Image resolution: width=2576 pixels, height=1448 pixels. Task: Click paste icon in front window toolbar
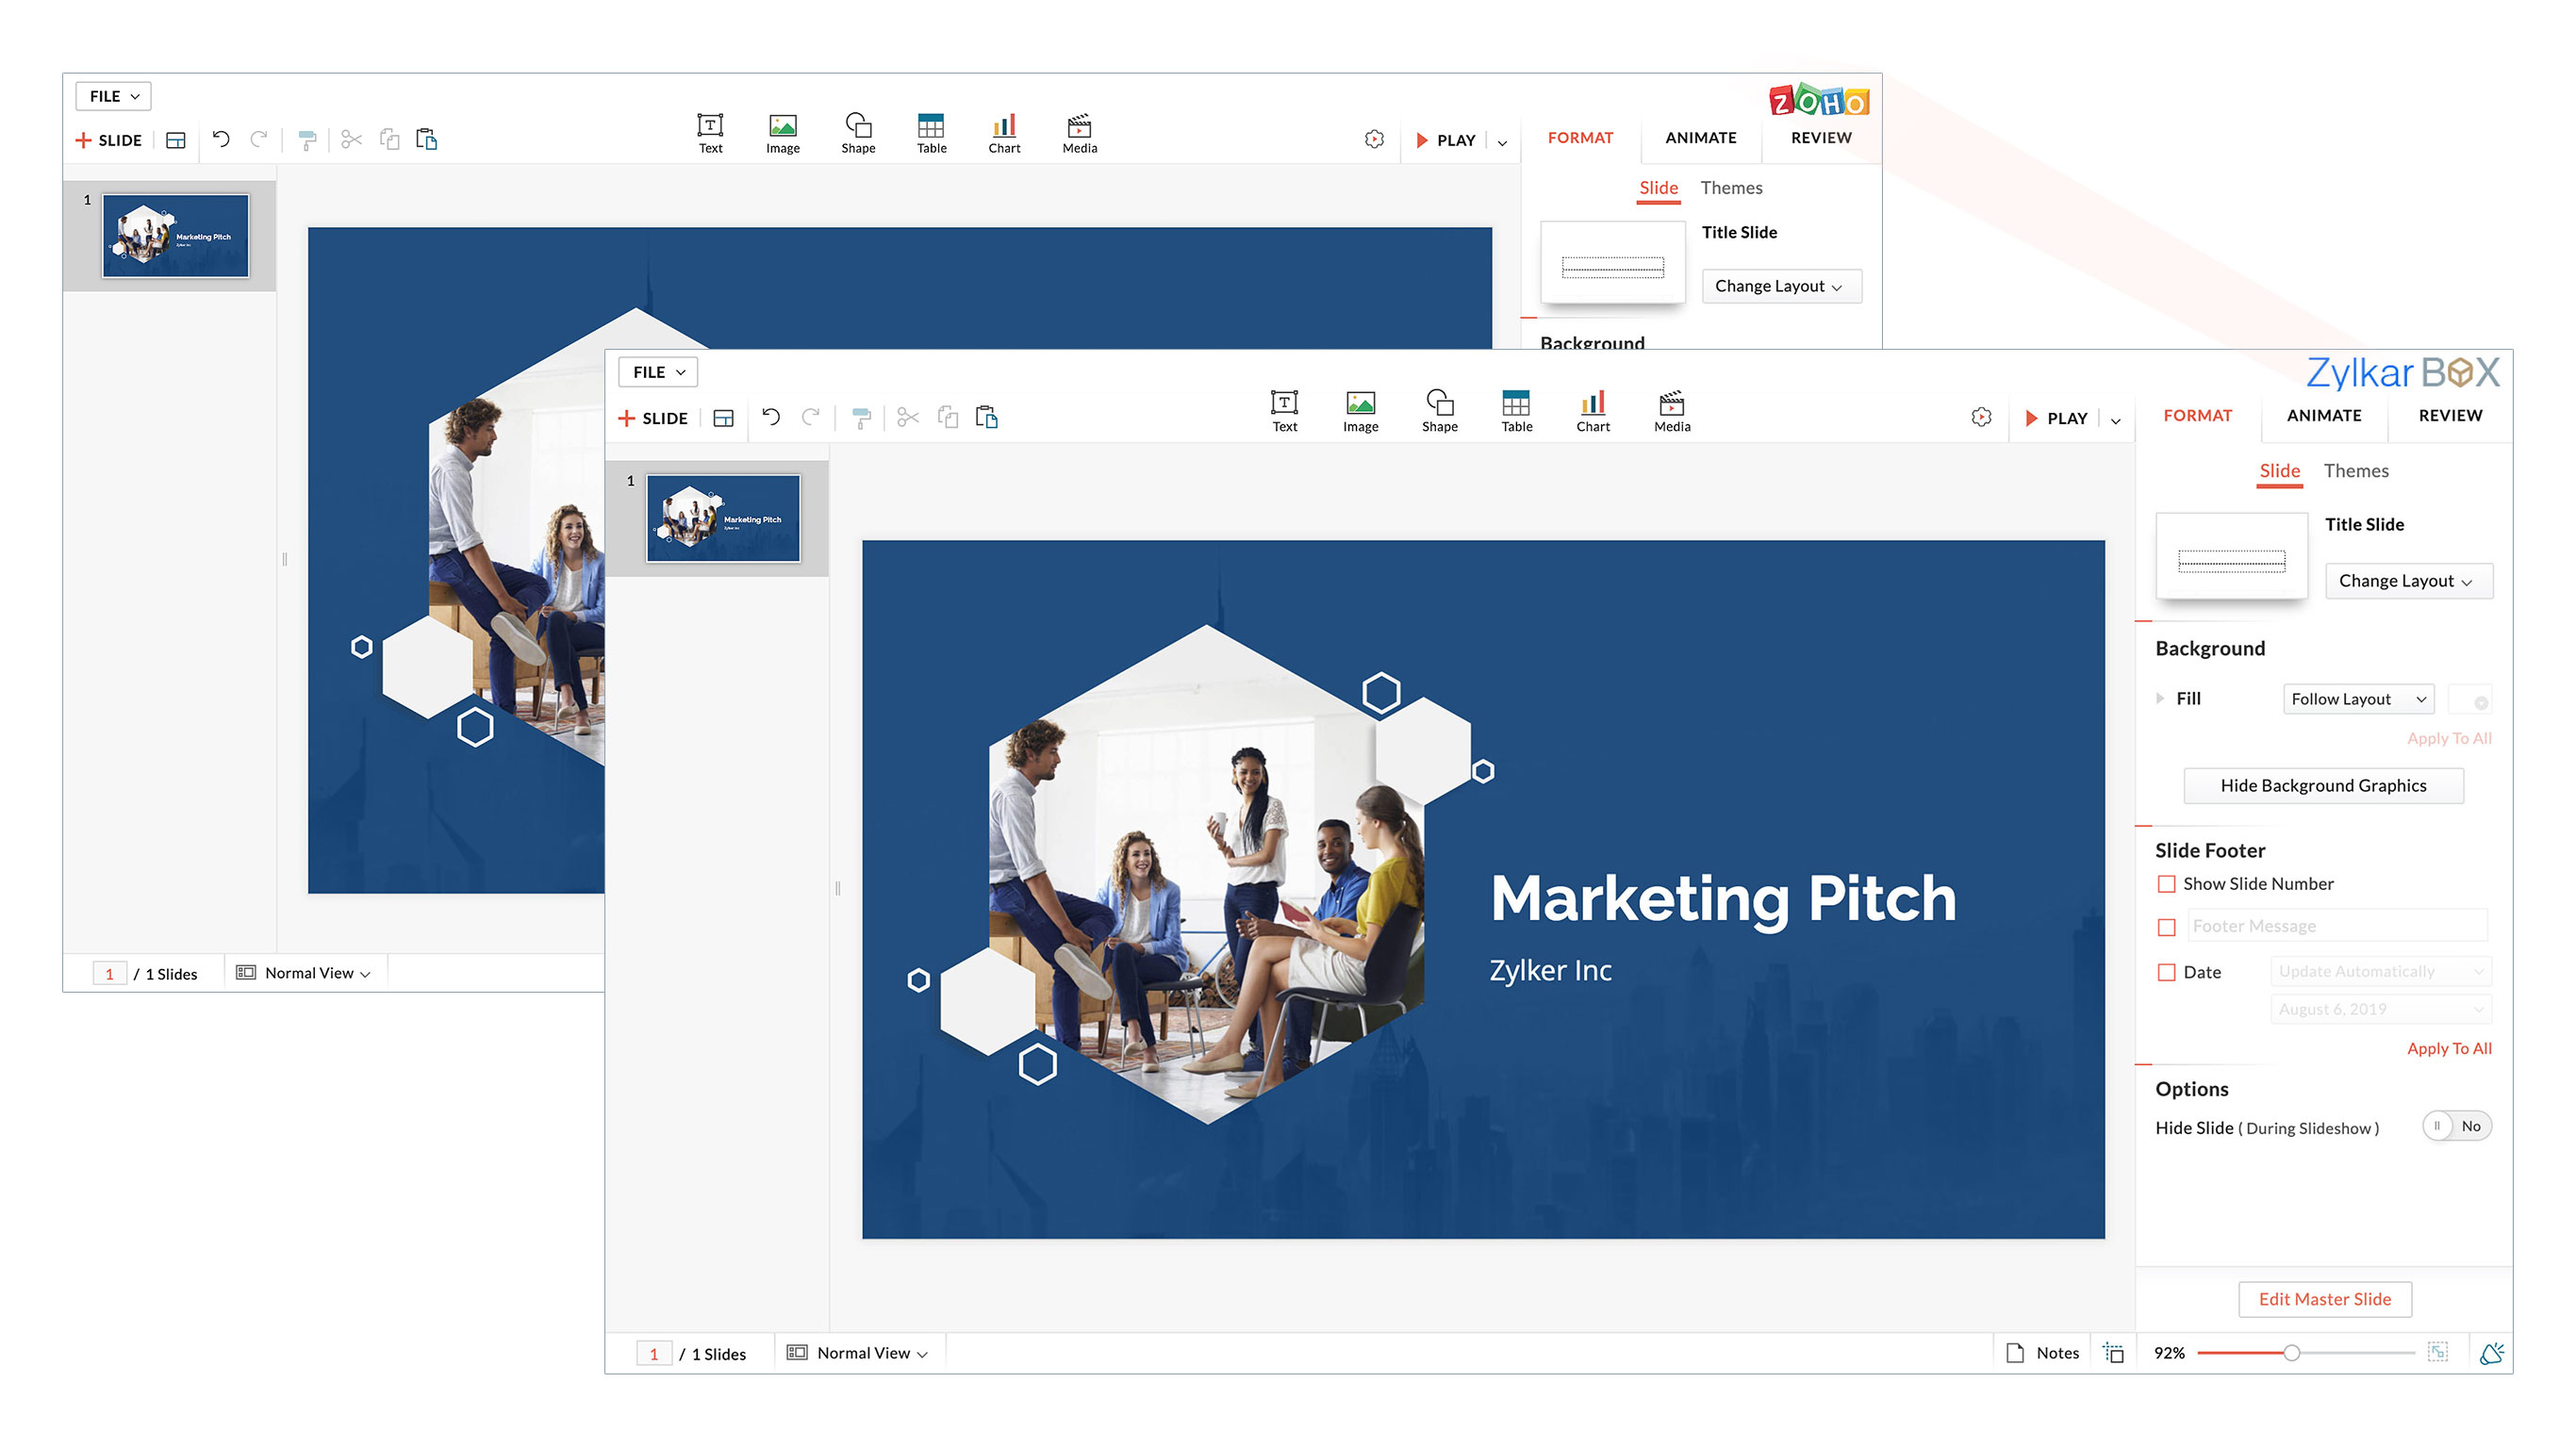(x=986, y=417)
